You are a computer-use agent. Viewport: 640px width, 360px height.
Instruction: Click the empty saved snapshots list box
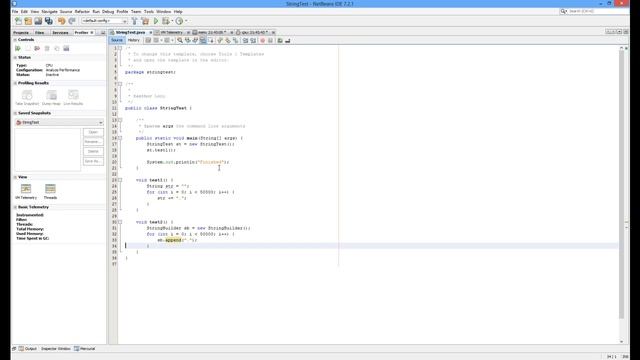[x=48, y=150]
